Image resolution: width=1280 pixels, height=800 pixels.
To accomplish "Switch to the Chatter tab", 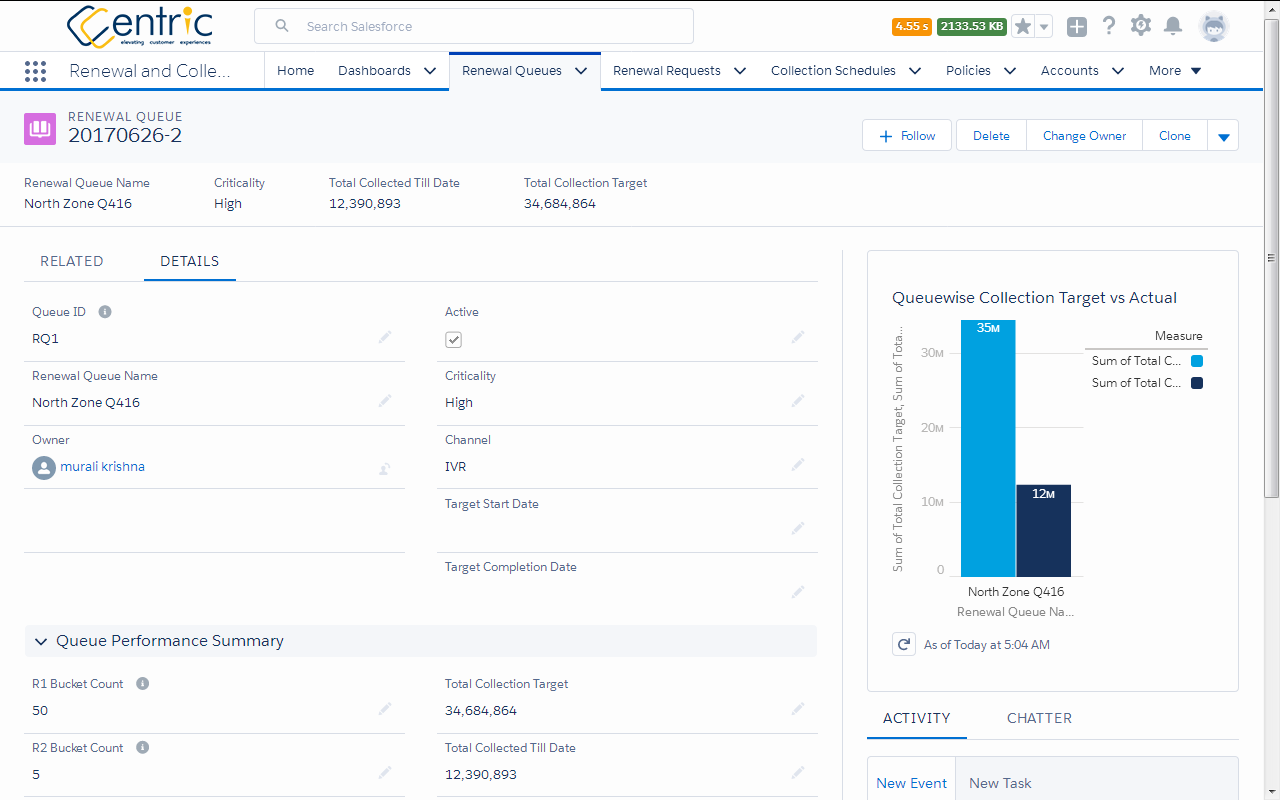I will coord(1039,718).
